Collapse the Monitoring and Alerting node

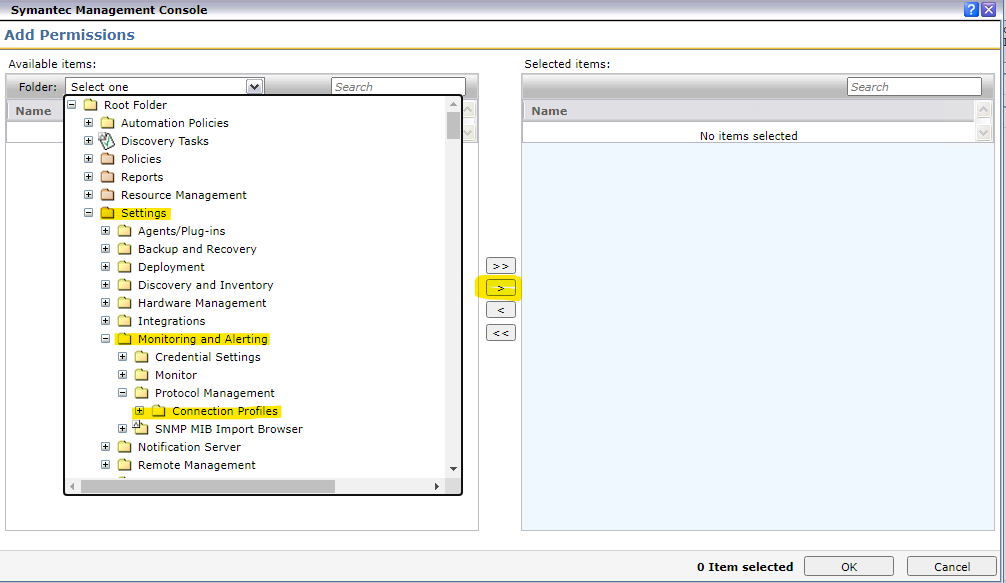click(106, 339)
